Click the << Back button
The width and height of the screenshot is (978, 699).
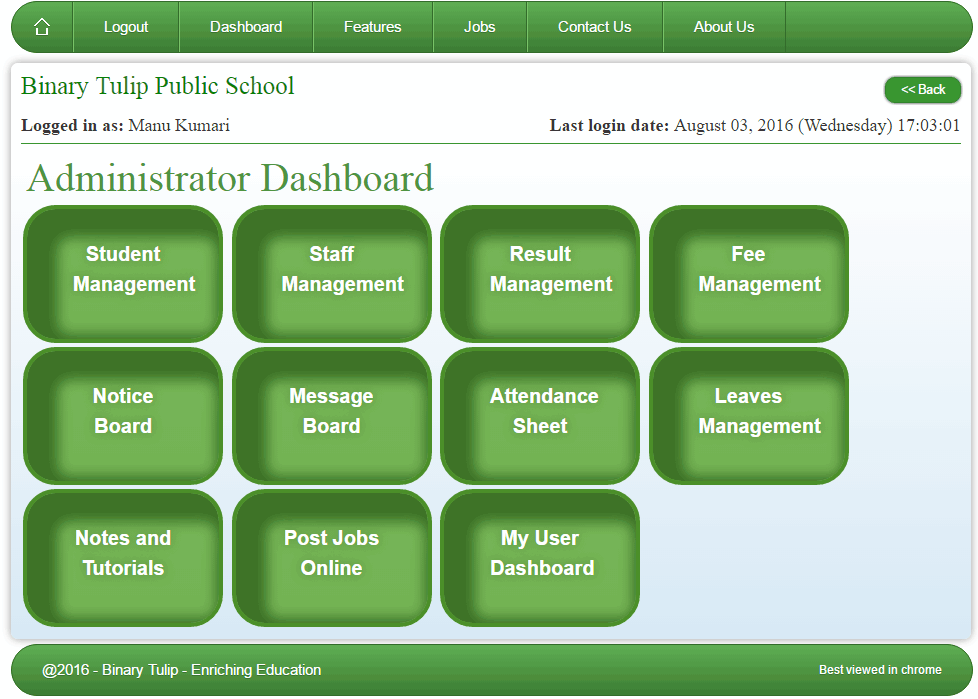point(922,90)
